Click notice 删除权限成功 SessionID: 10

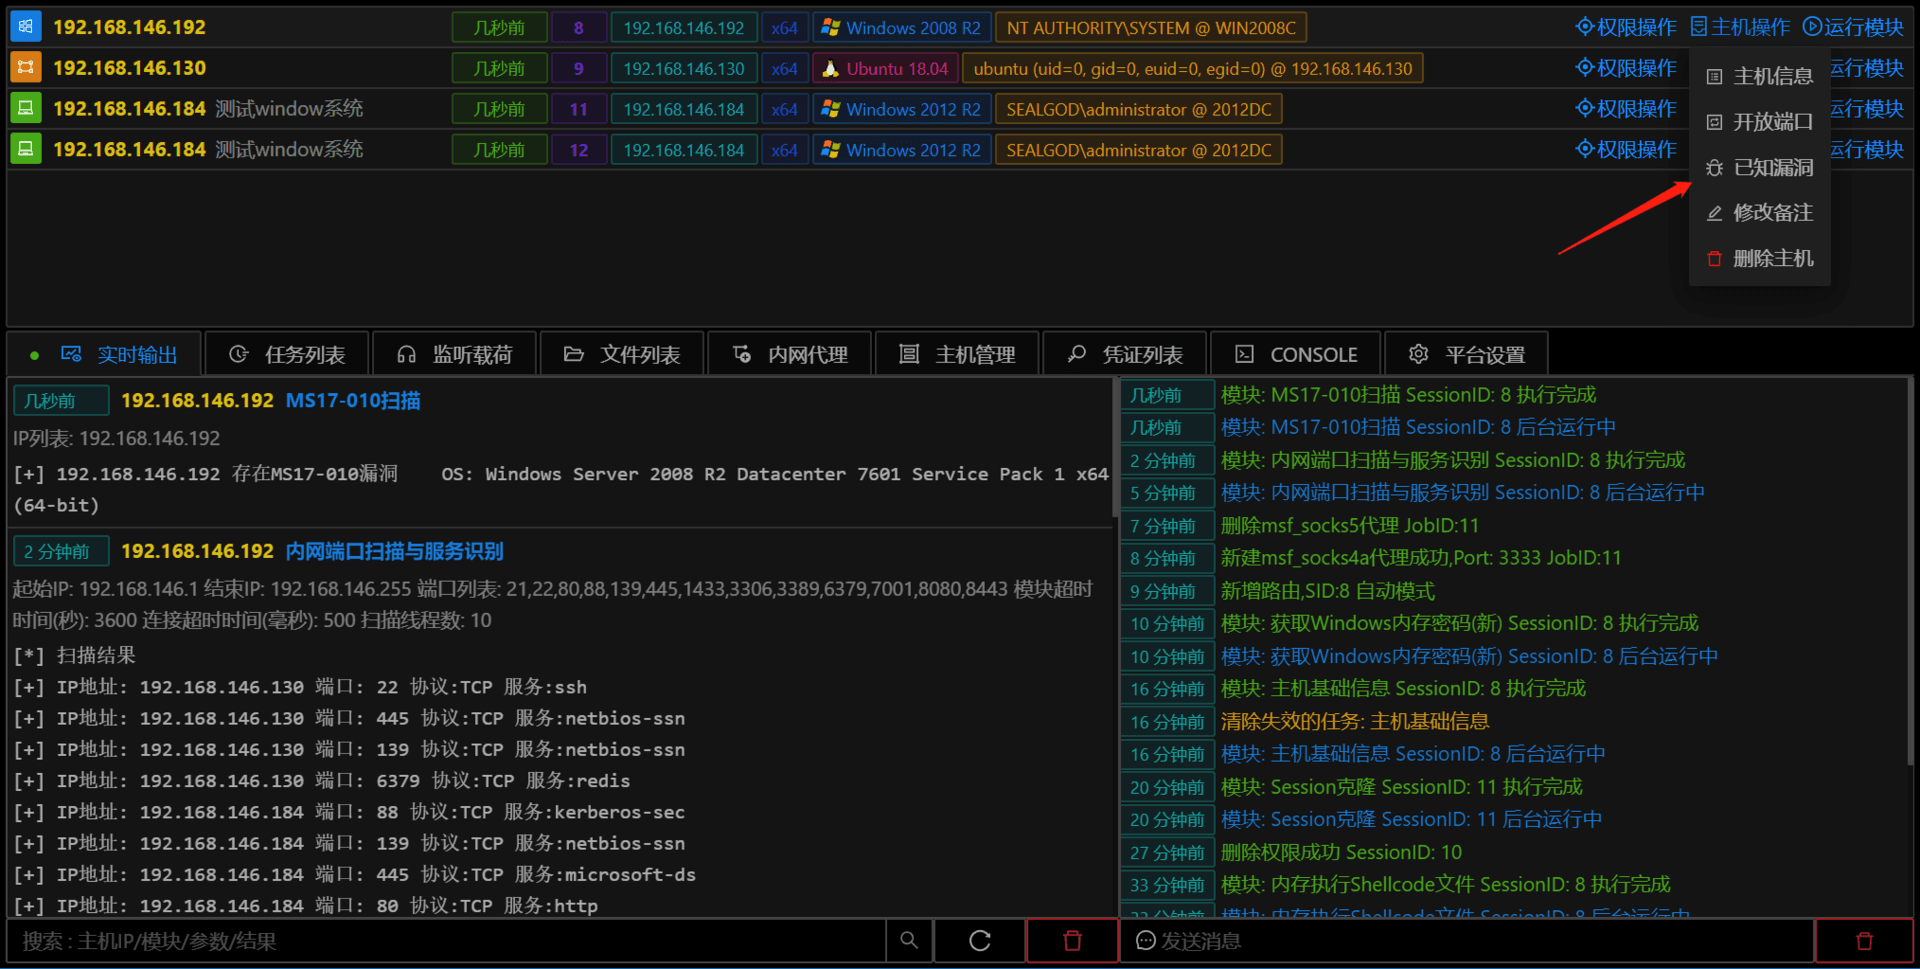tap(1341, 852)
